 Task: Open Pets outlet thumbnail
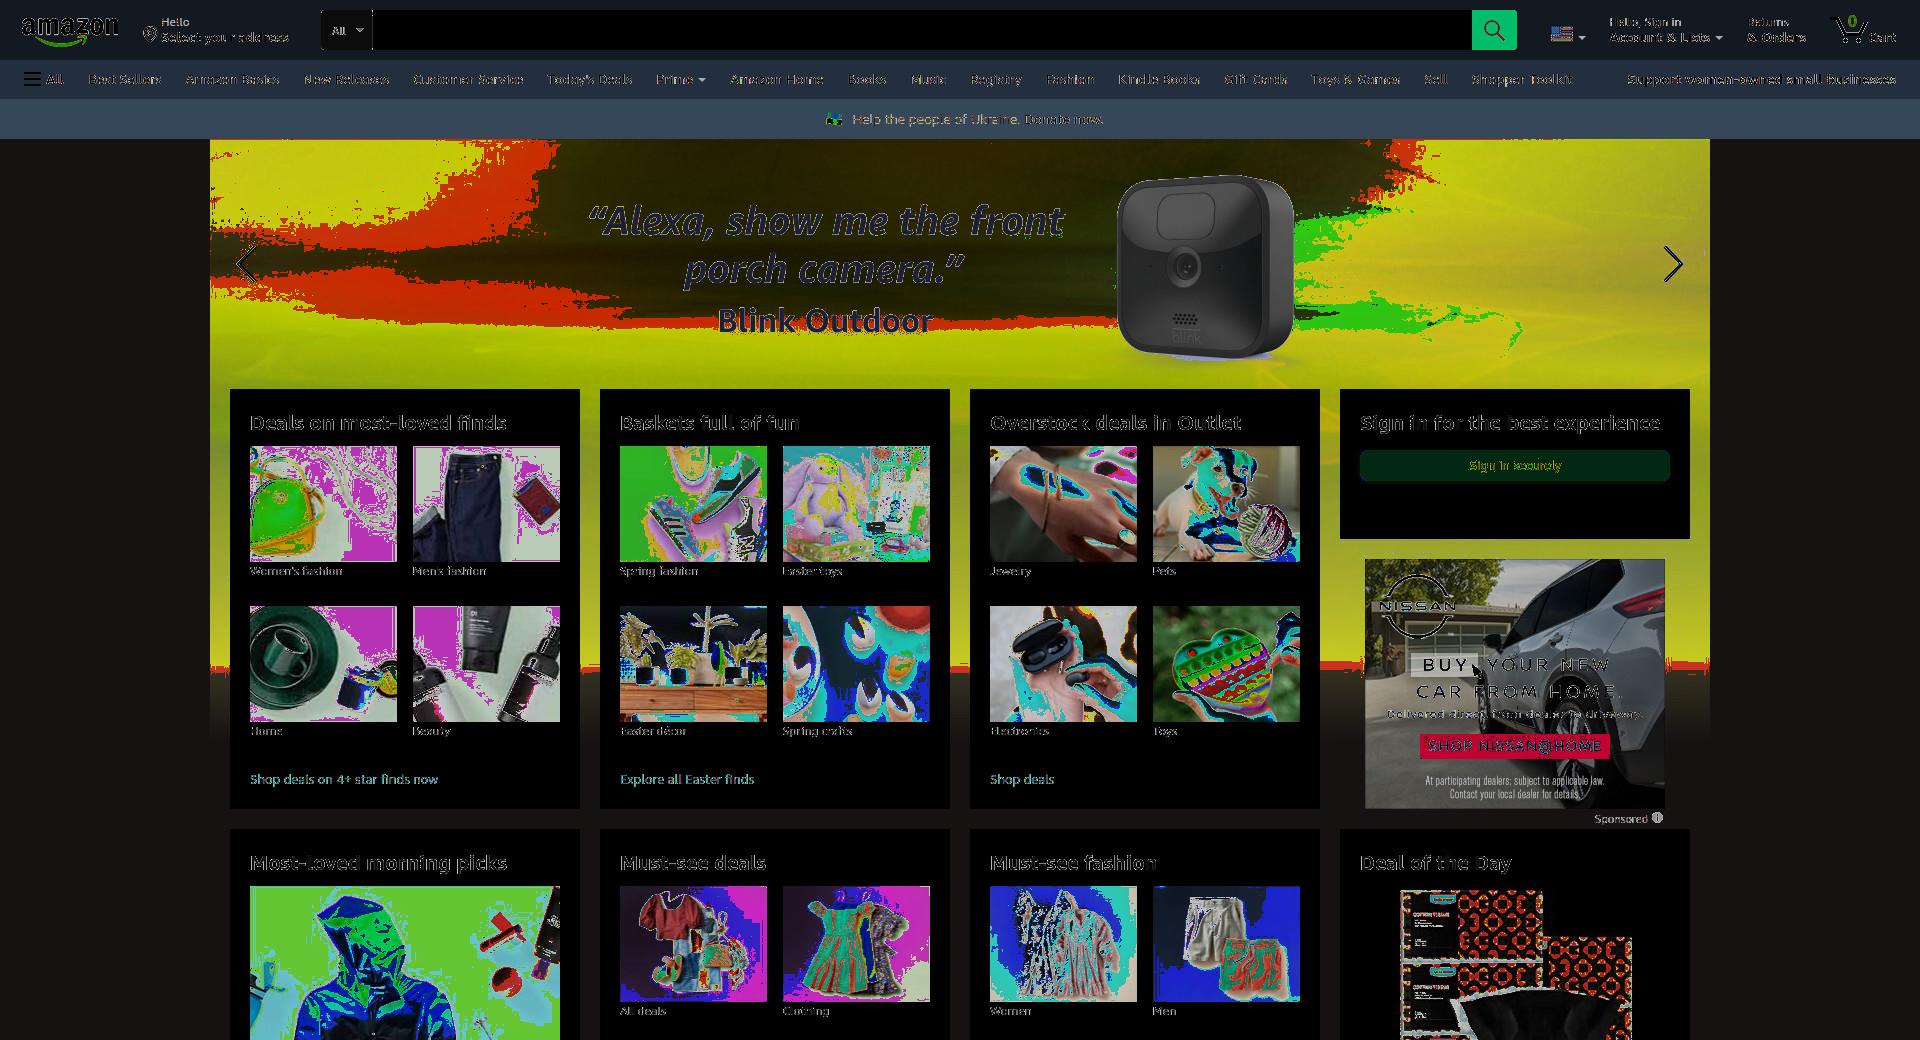click(x=1226, y=504)
